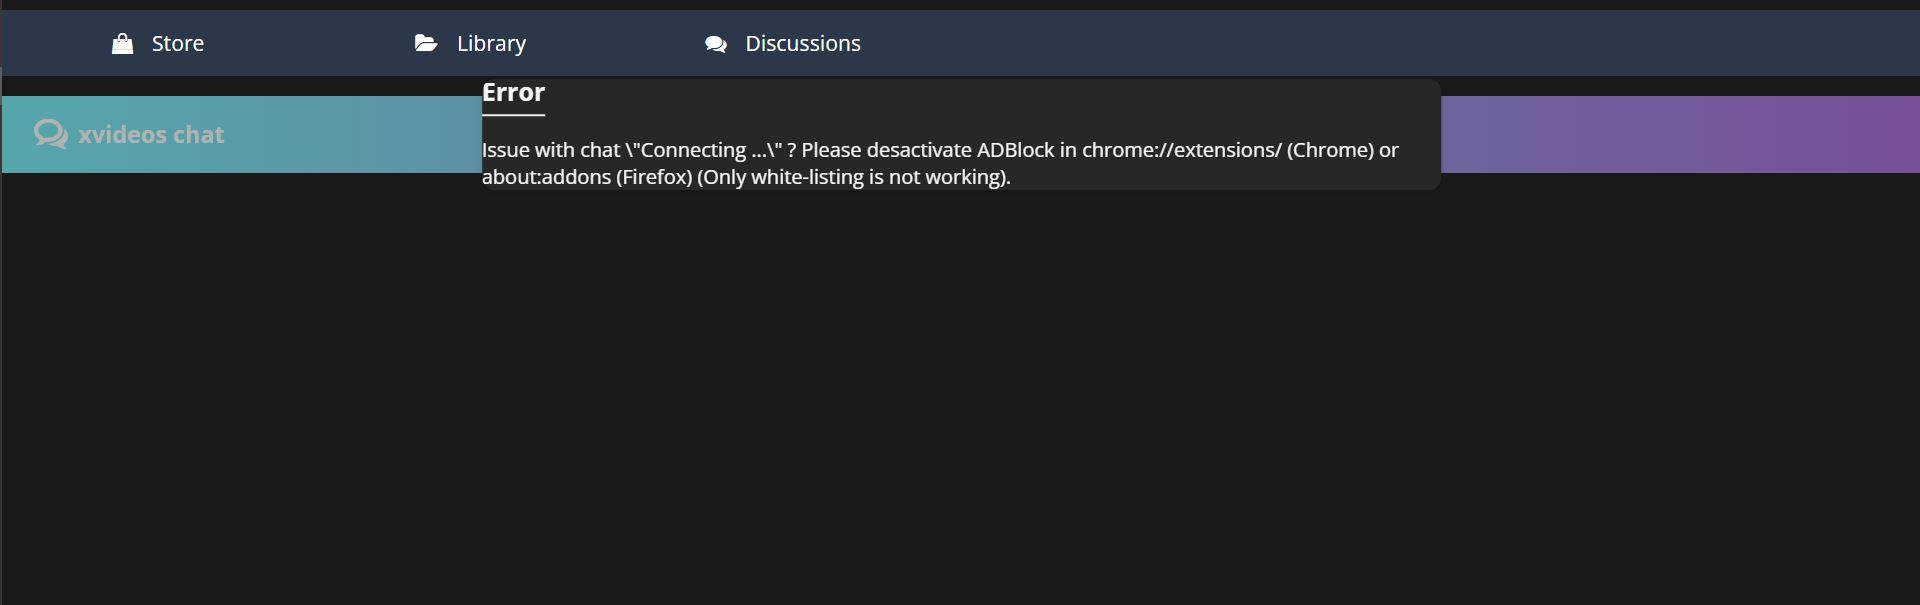Click the chat bubbles icon beside xvideos chat
The height and width of the screenshot is (605, 1920).
point(50,134)
